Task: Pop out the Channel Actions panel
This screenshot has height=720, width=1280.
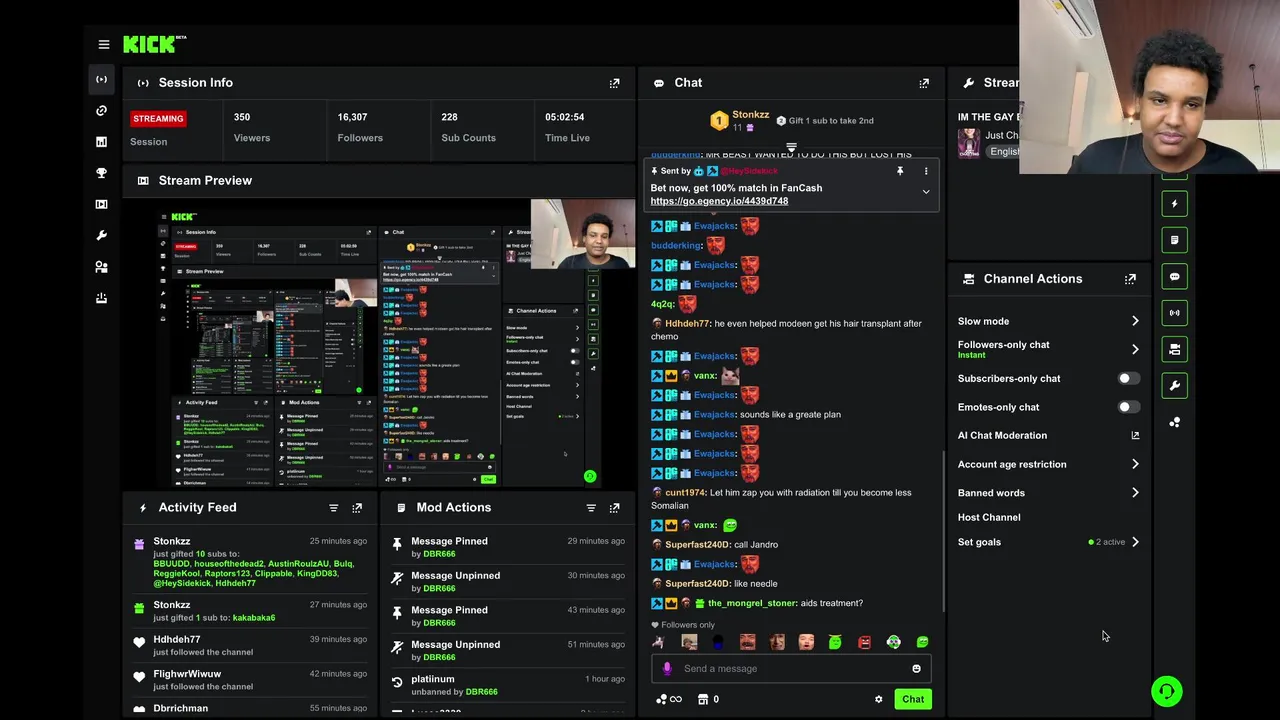Action: pyautogui.click(x=1130, y=279)
